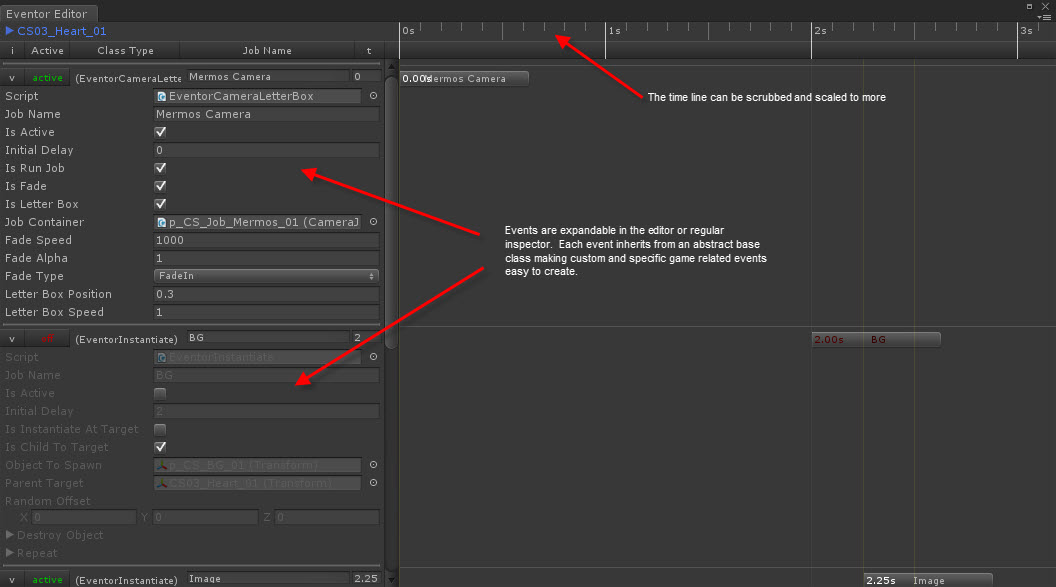
Task: Uncheck the Is Letter Box checkbox
Action: tap(158, 204)
